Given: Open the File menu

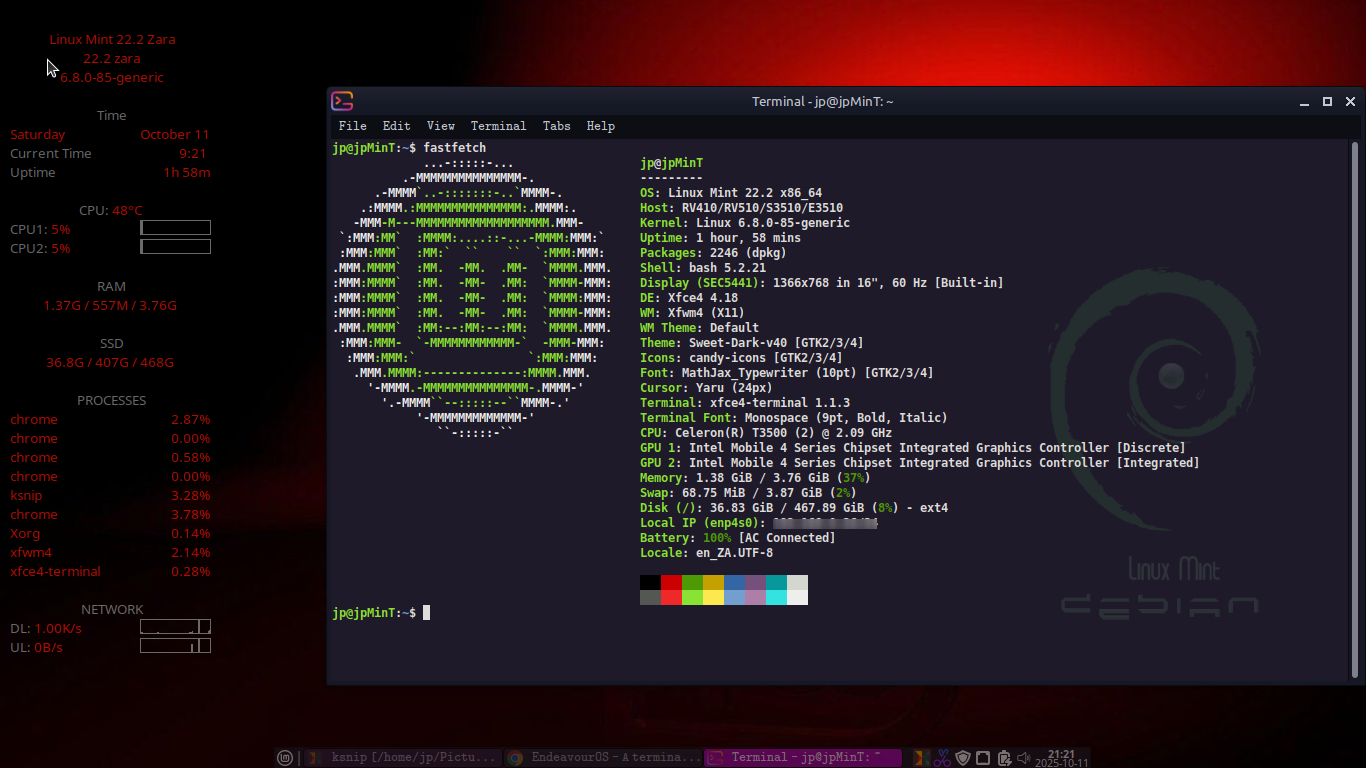Looking at the screenshot, I should click(352, 126).
